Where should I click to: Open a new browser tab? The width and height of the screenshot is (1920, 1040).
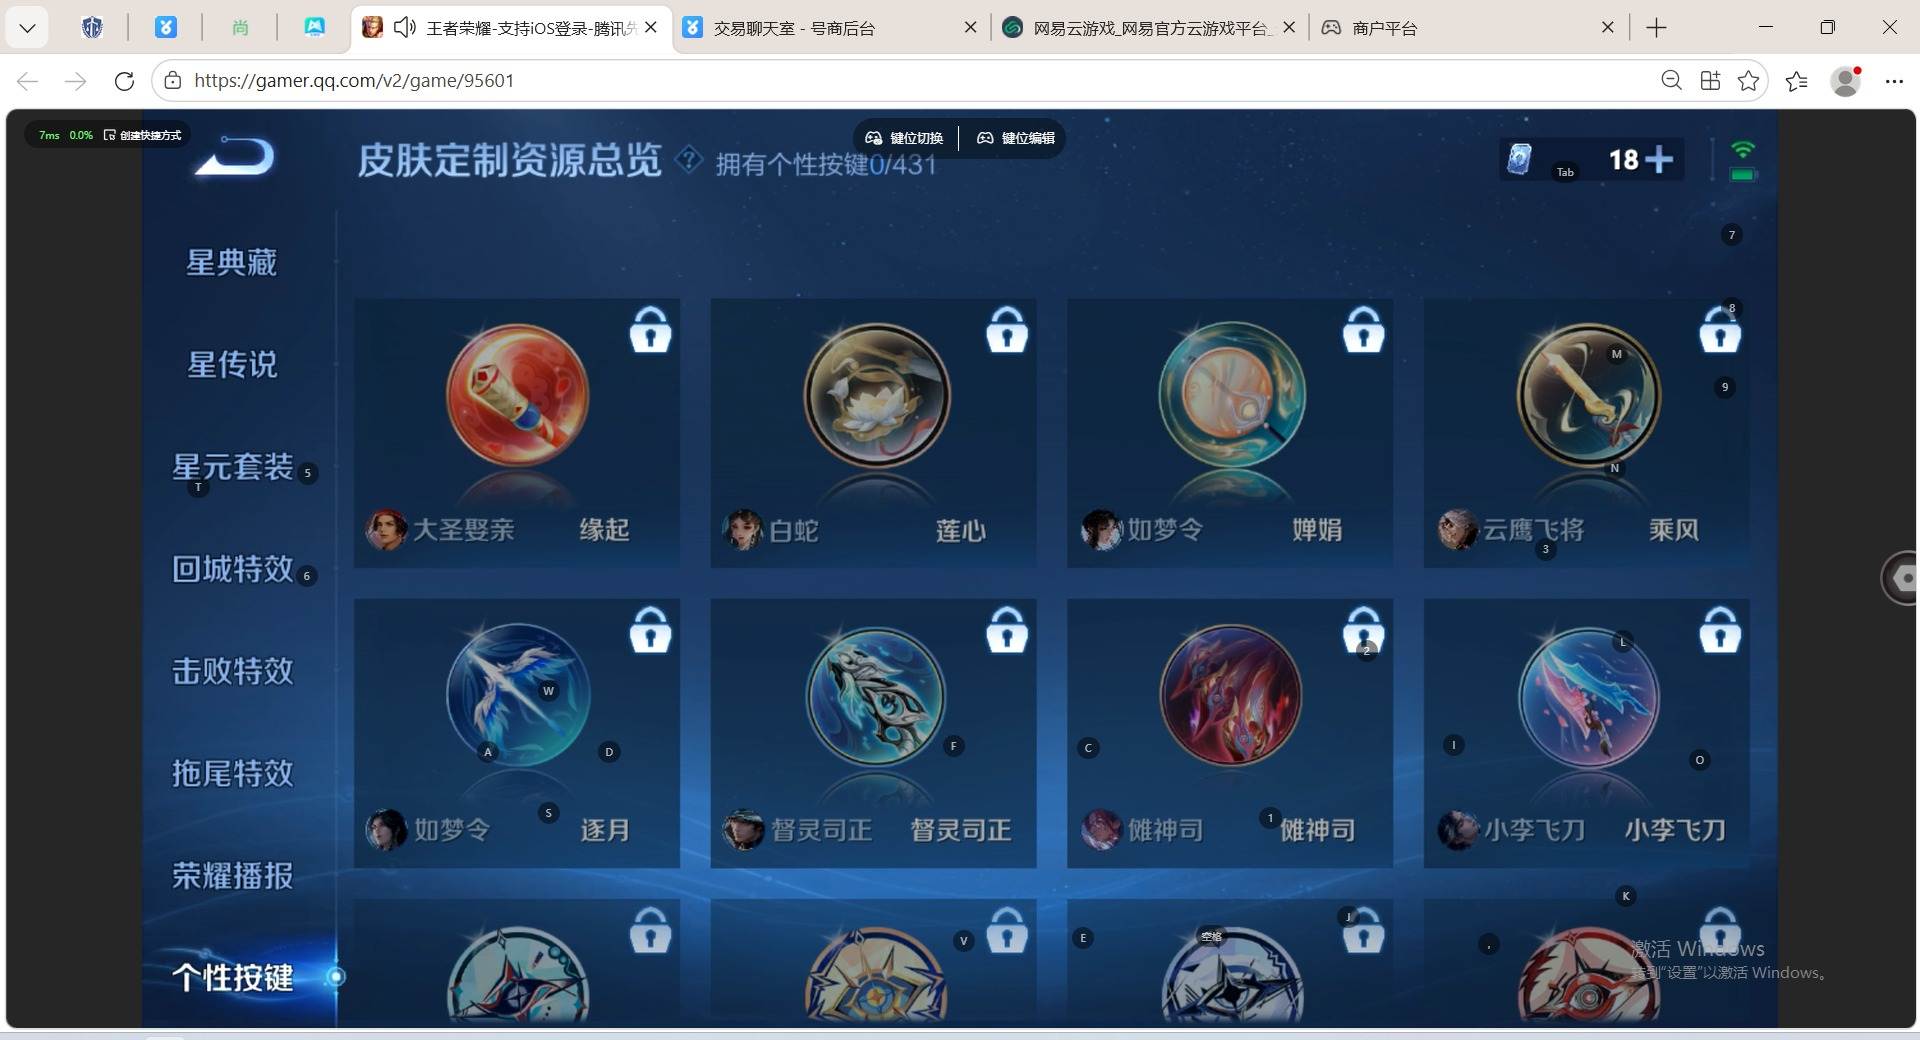[1656, 28]
